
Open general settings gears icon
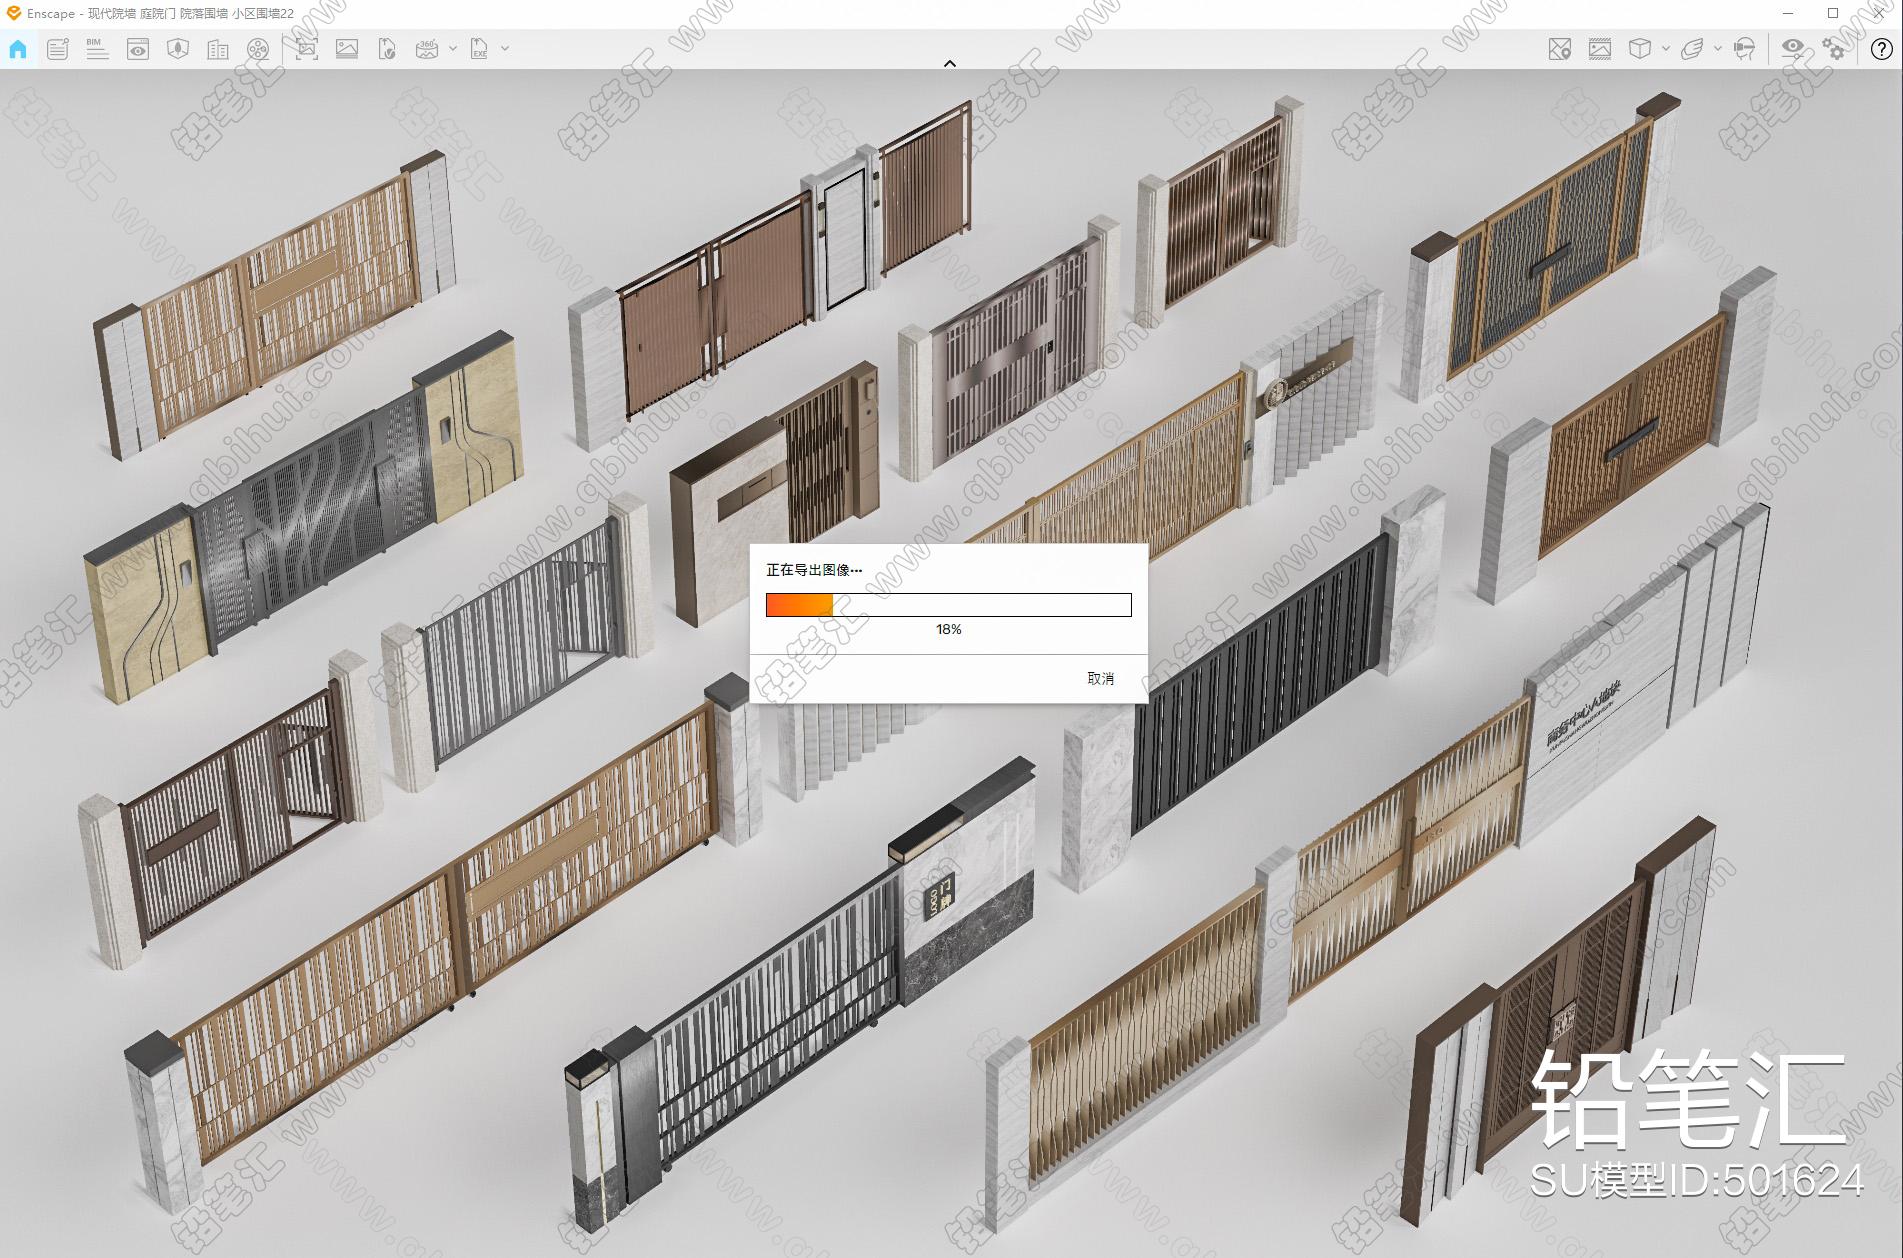click(x=1834, y=48)
